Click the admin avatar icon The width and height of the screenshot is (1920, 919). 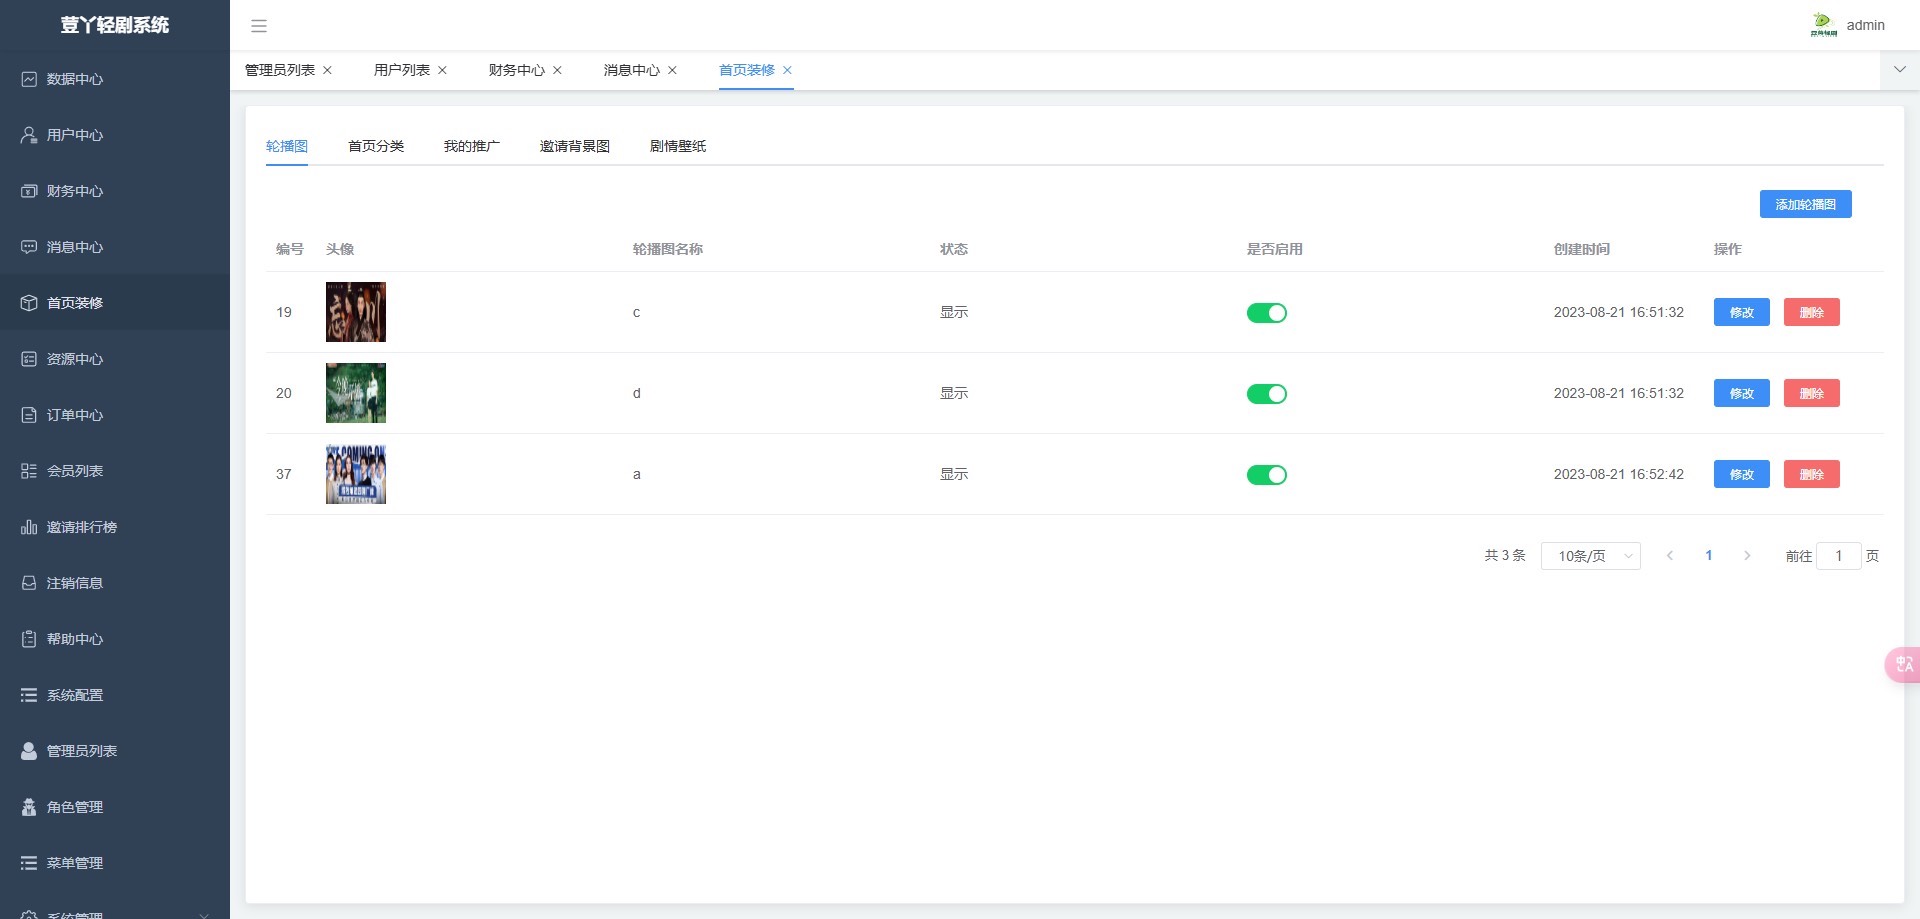tap(1823, 25)
